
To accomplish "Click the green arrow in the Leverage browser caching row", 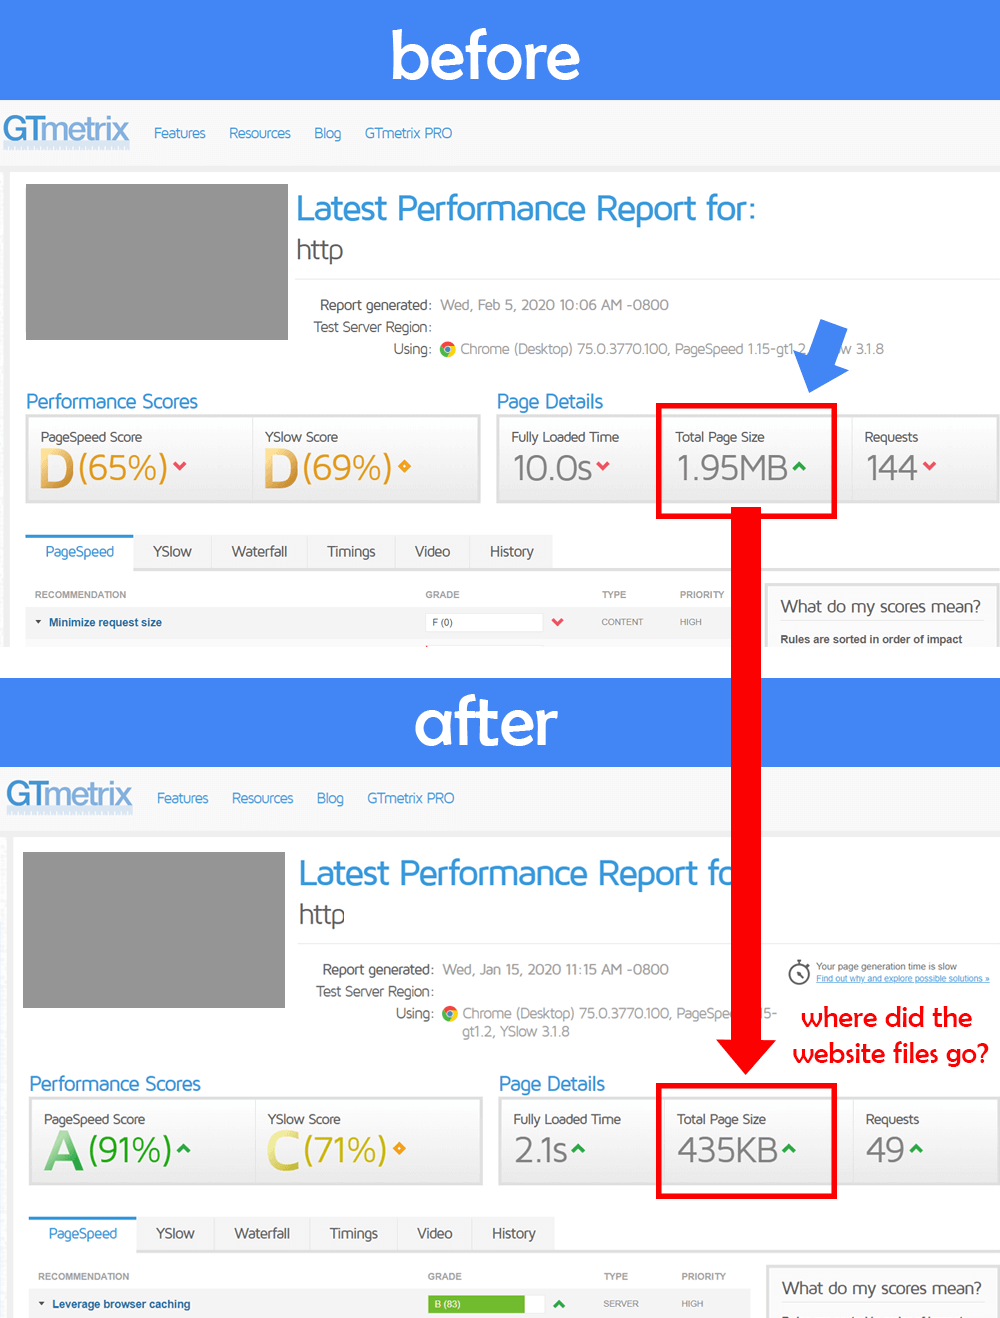I will point(559,1304).
